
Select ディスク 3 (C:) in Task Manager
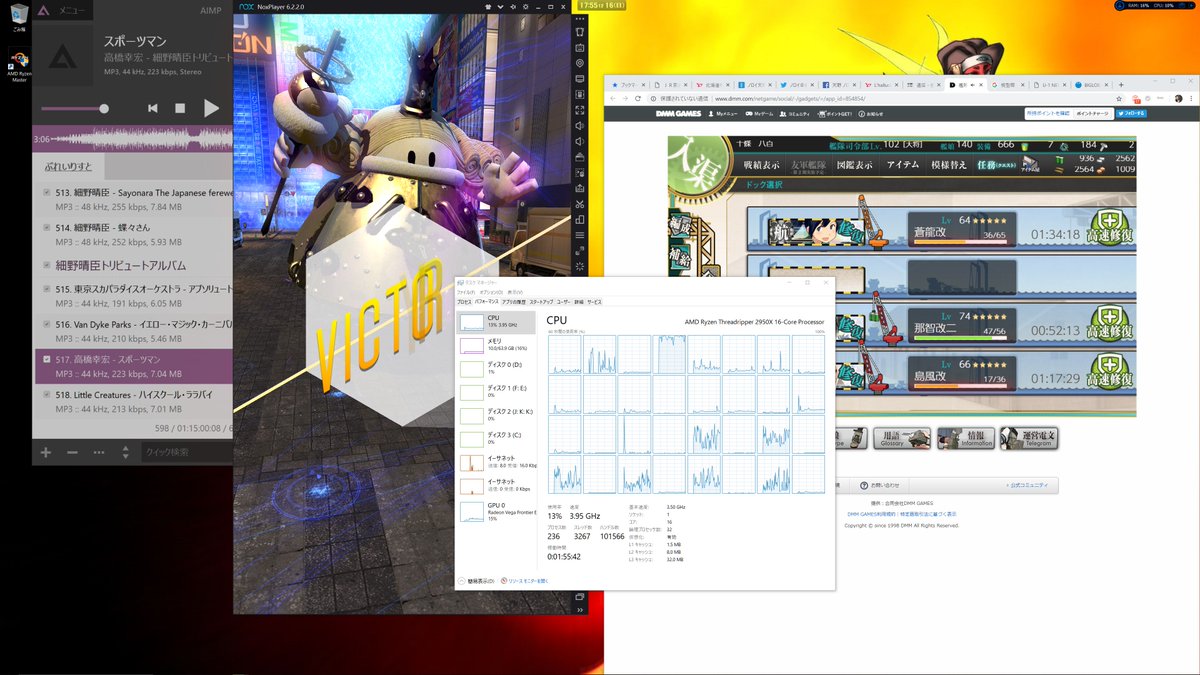pyautogui.click(x=497, y=438)
